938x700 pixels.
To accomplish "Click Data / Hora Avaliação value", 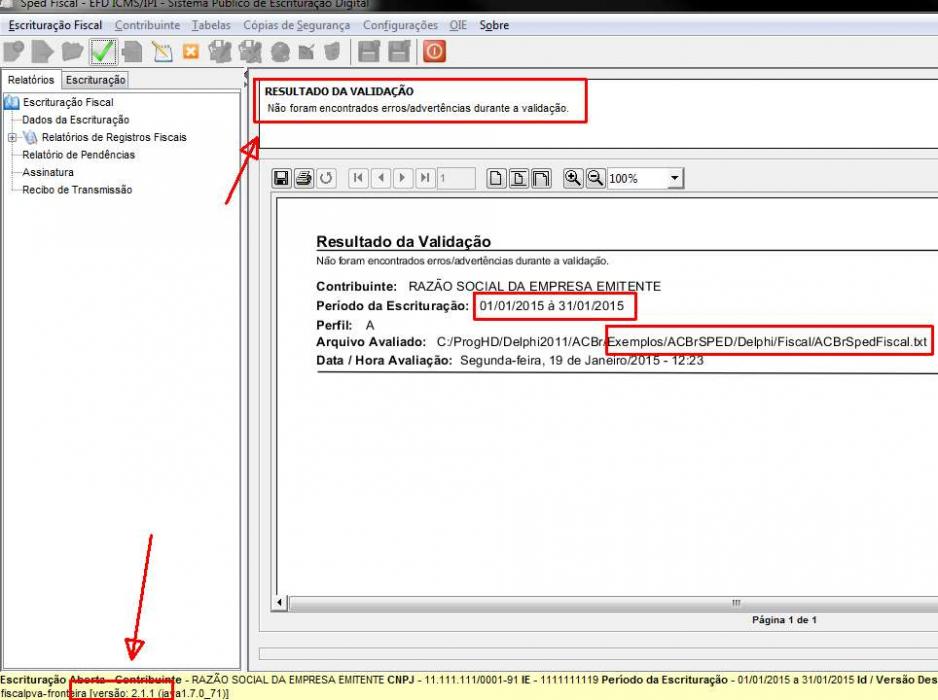I will click(581, 360).
